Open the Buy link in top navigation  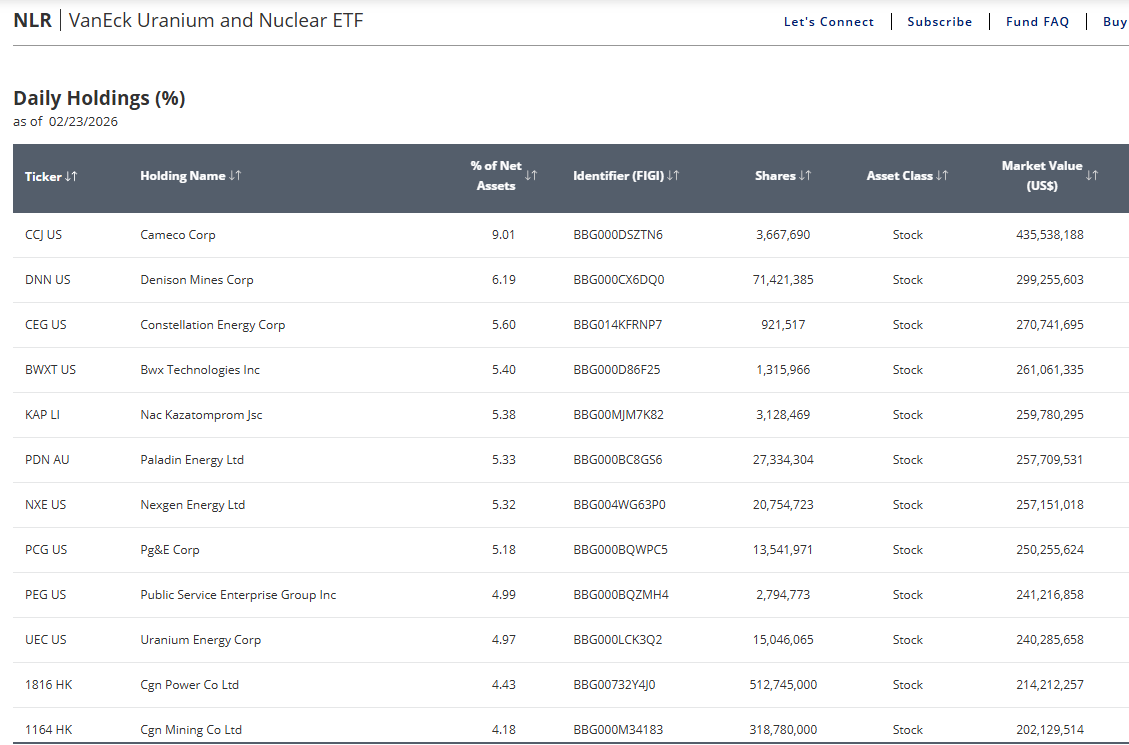(x=1115, y=22)
